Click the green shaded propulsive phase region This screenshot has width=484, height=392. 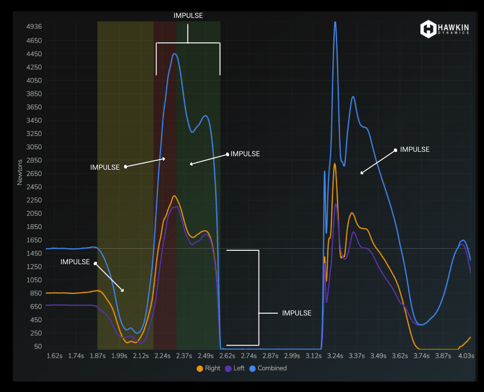point(198,185)
